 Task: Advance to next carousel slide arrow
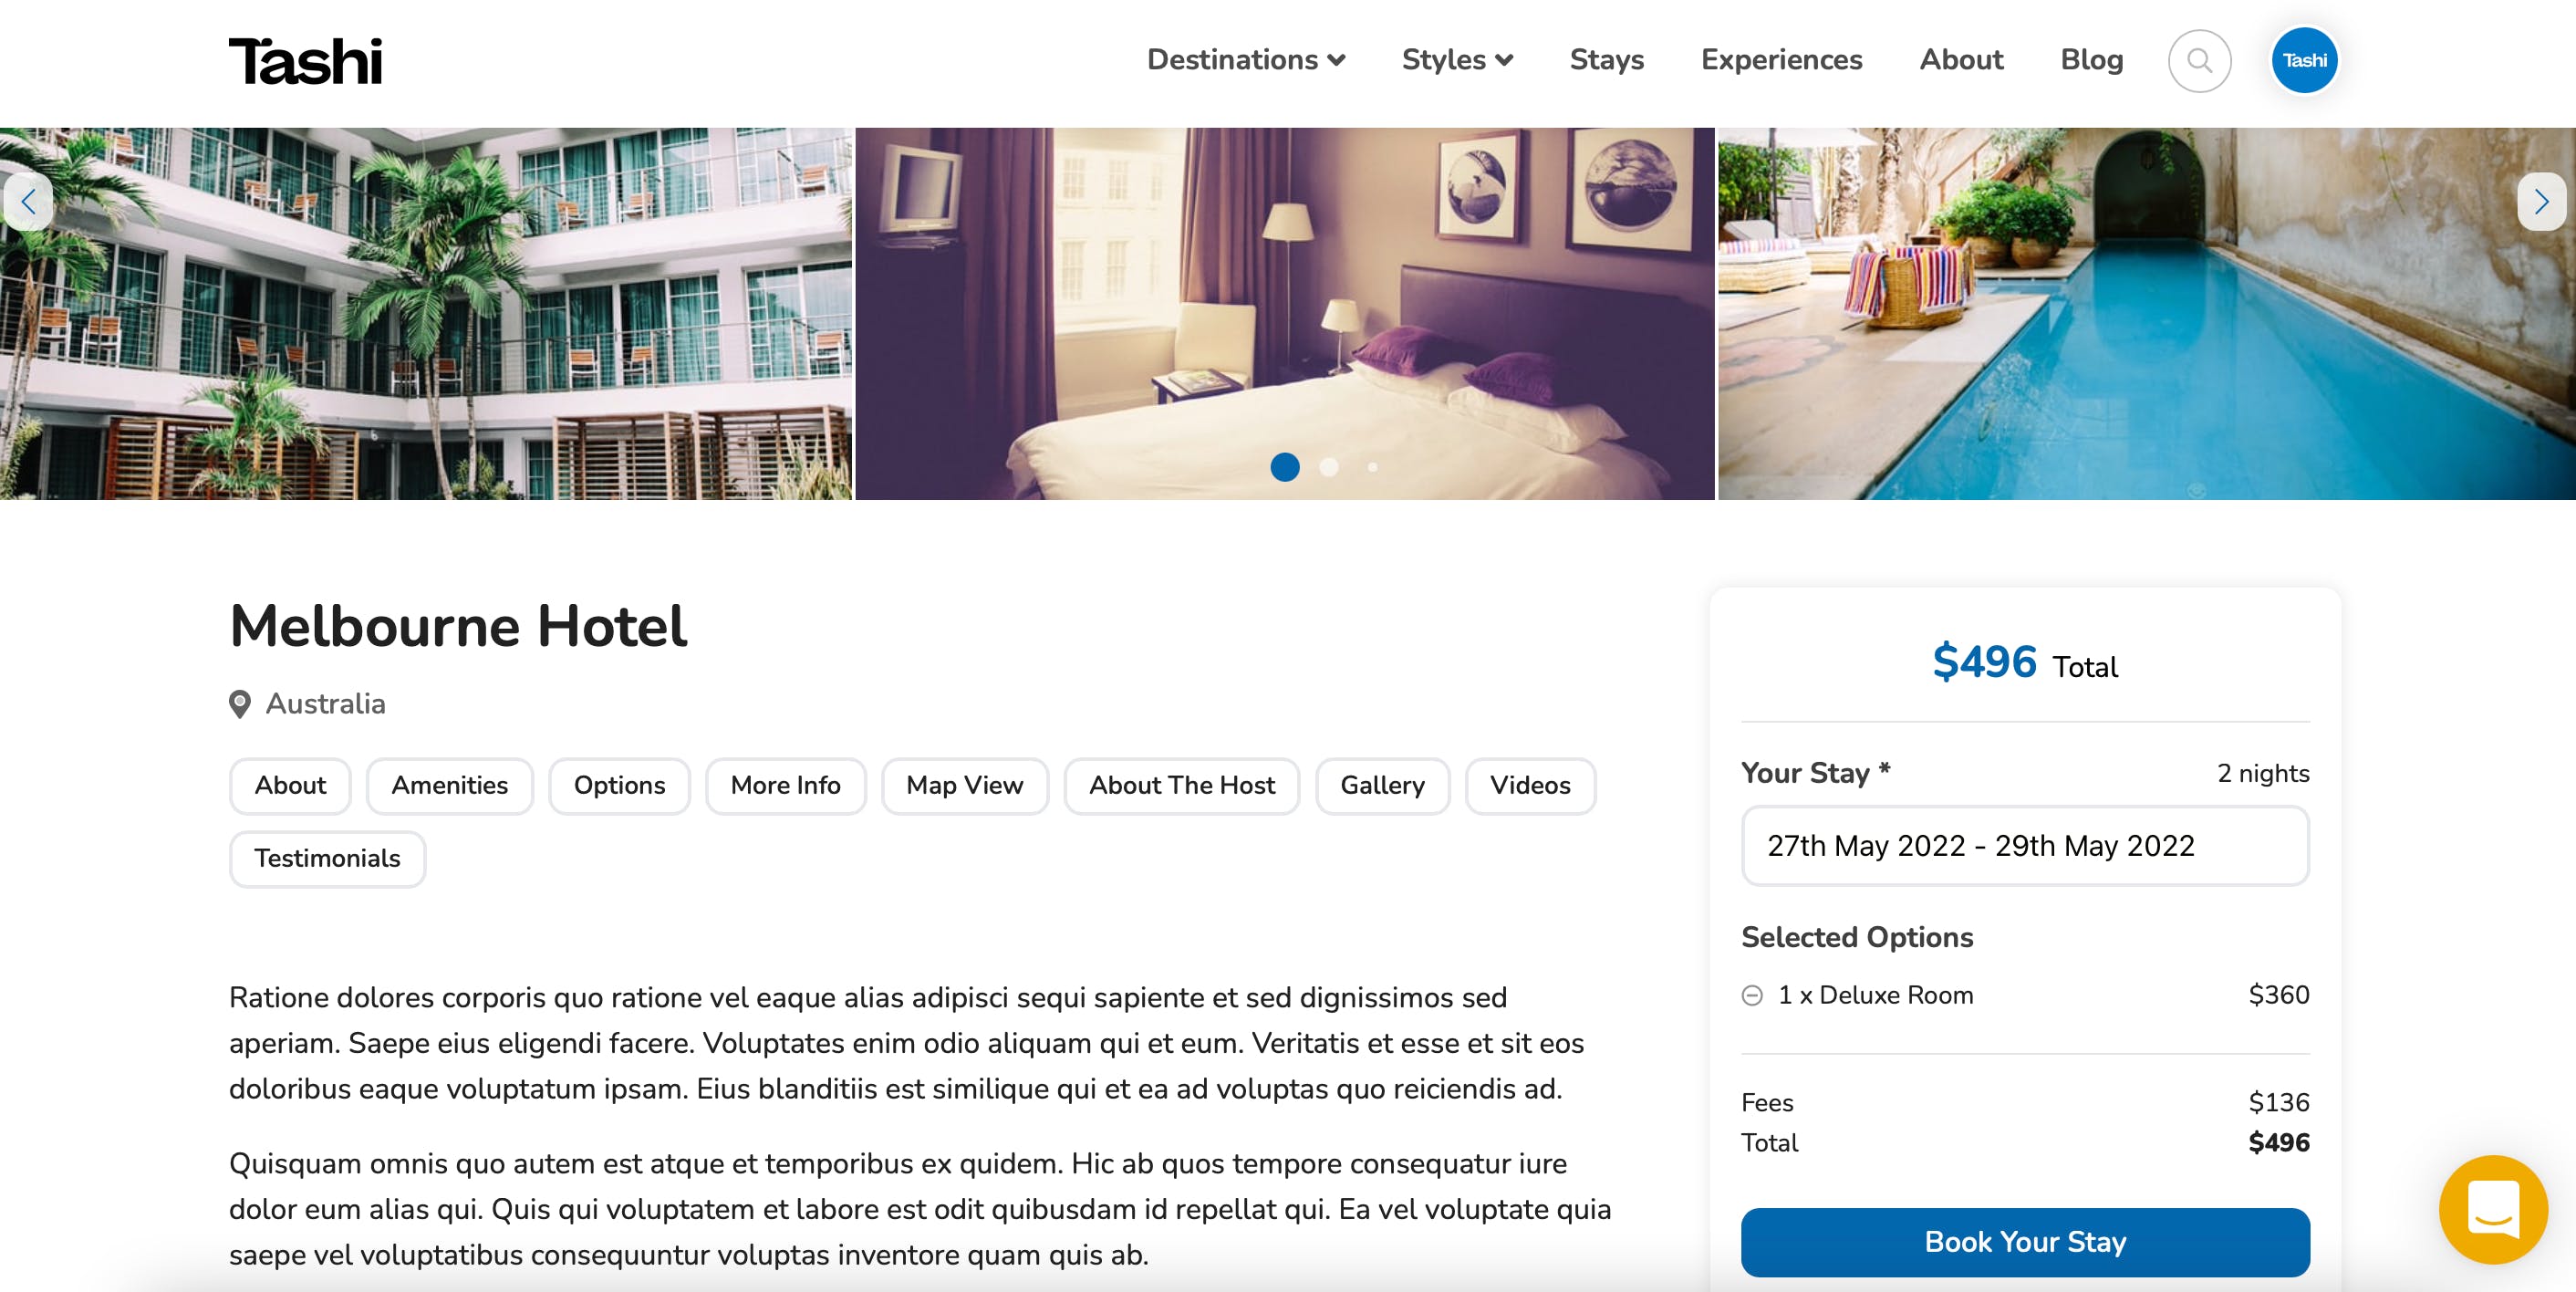(x=2541, y=202)
